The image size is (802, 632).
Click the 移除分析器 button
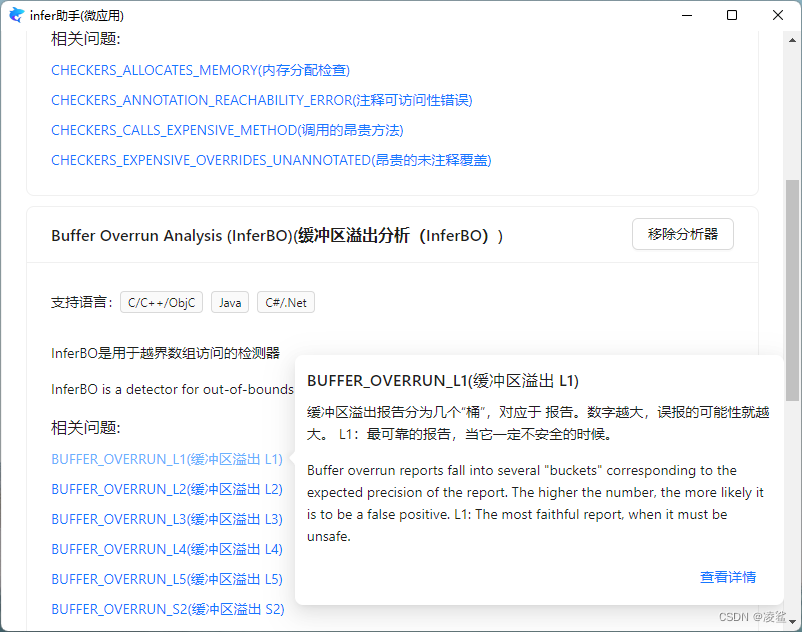pos(682,234)
